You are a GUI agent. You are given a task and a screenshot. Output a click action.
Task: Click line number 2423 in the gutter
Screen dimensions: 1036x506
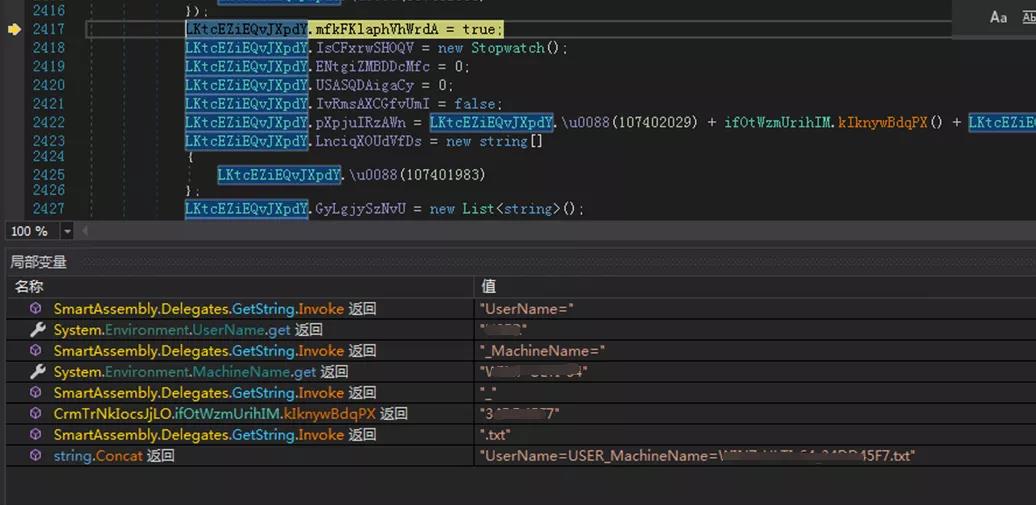[48, 141]
